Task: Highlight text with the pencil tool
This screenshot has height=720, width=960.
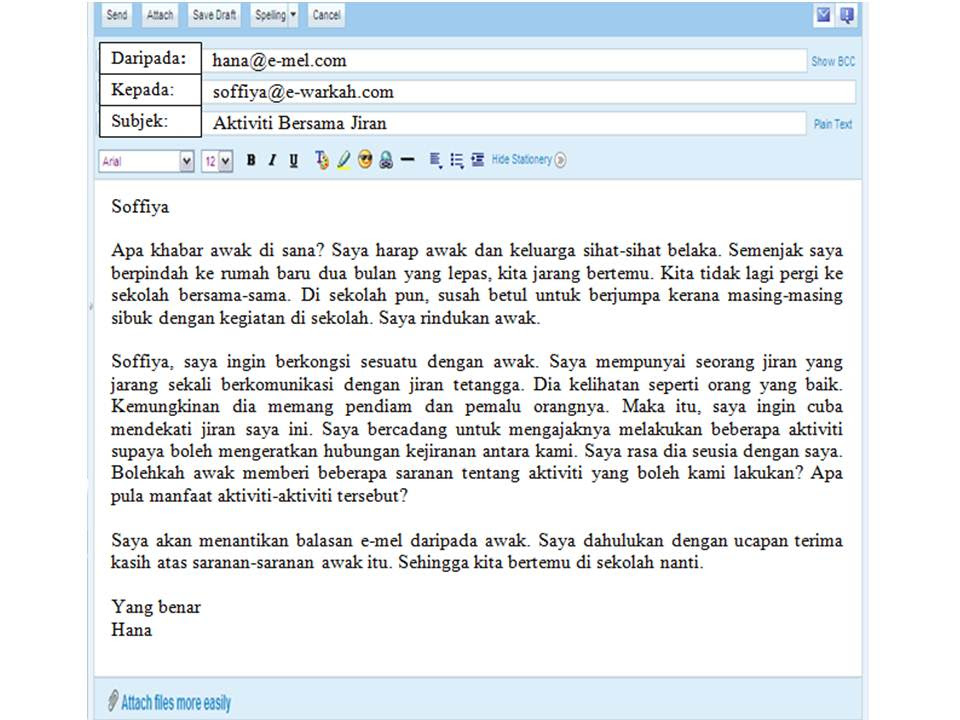Action: point(342,160)
